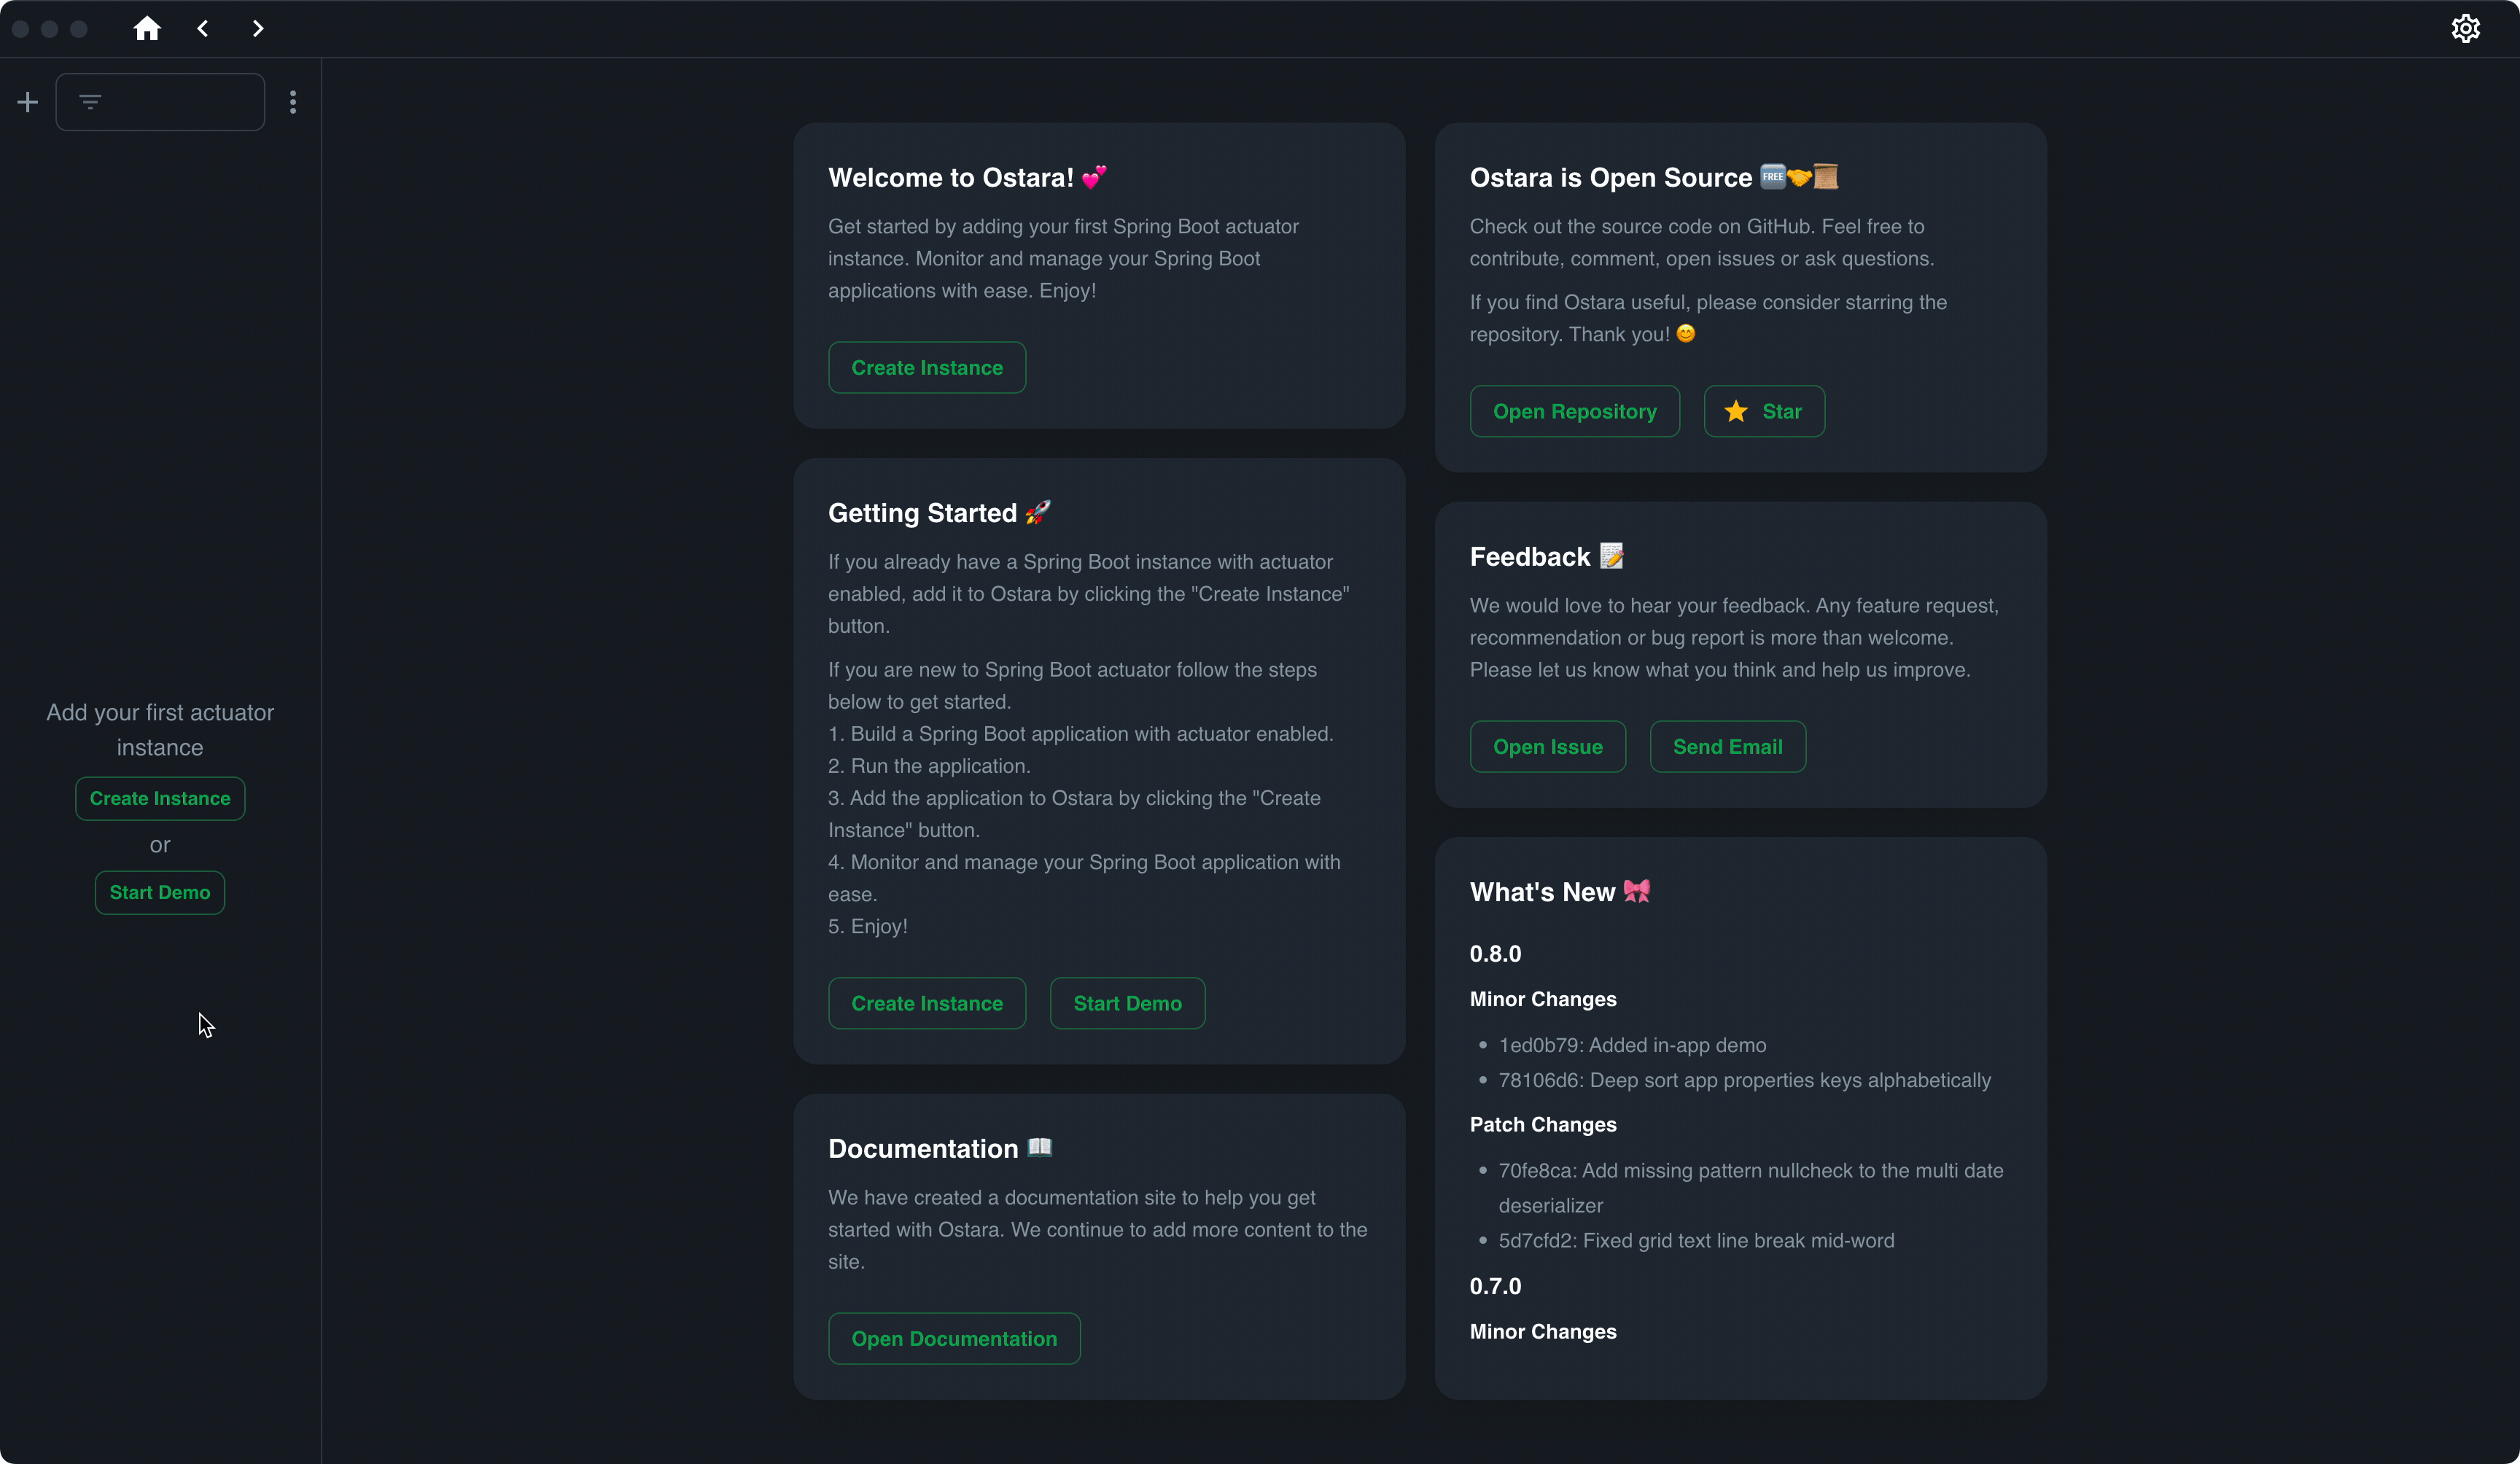The height and width of the screenshot is (1464, 2520).
Task: Click Create Instance in the sidebar
Action: coord(160,799)
